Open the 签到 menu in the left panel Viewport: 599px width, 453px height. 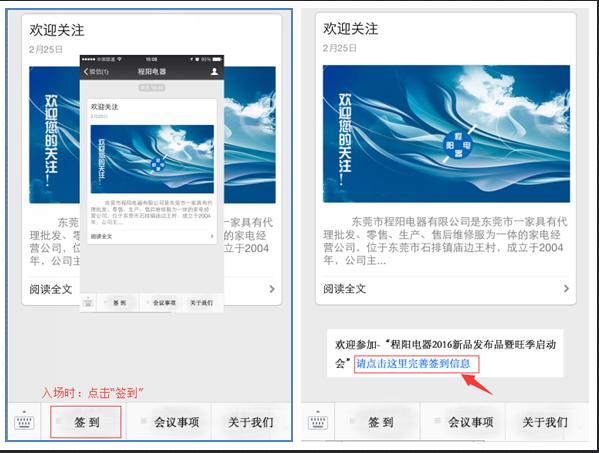tap(86, 422)
